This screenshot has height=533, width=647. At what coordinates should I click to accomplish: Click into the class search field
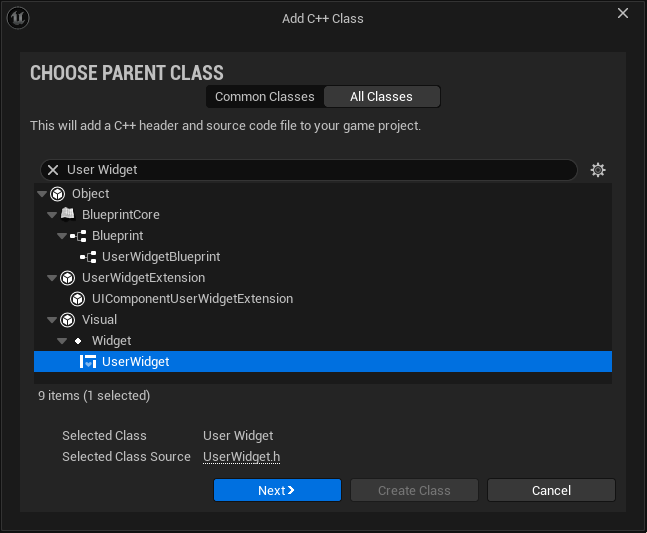310,170
